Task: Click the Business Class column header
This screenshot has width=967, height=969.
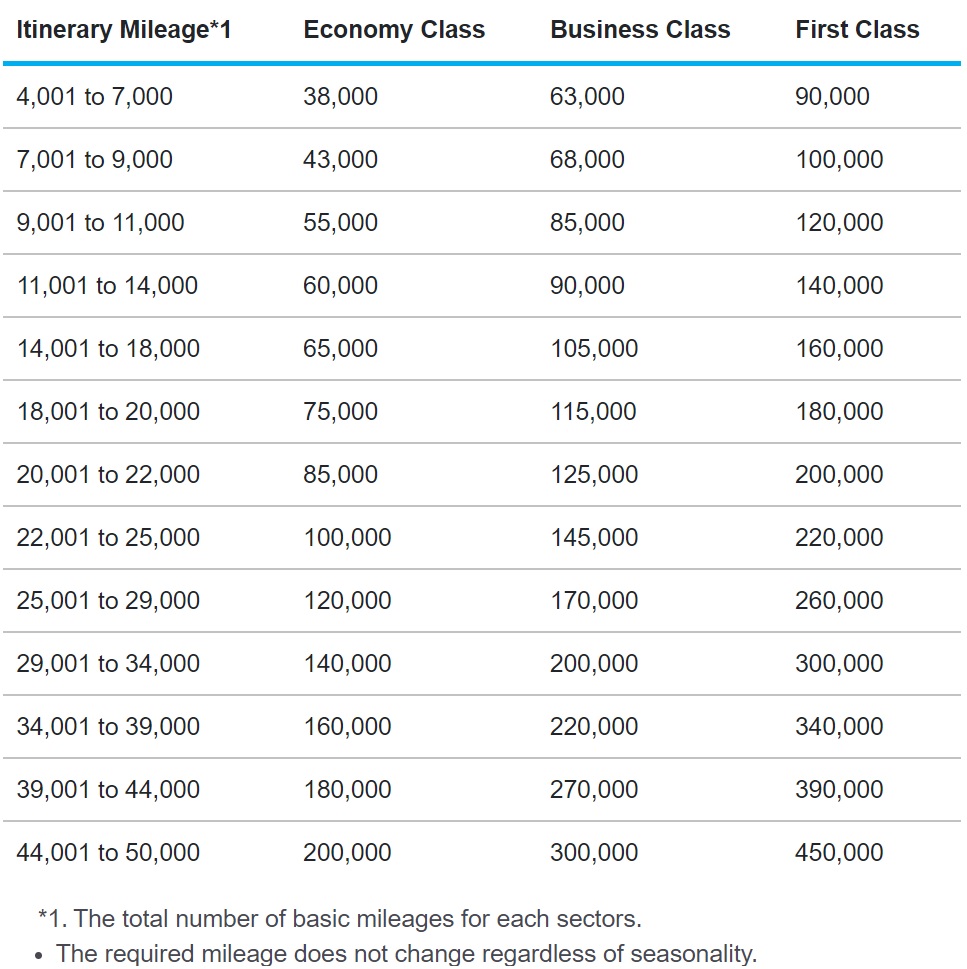Action: pyautogui.click(x=640, y=30)
